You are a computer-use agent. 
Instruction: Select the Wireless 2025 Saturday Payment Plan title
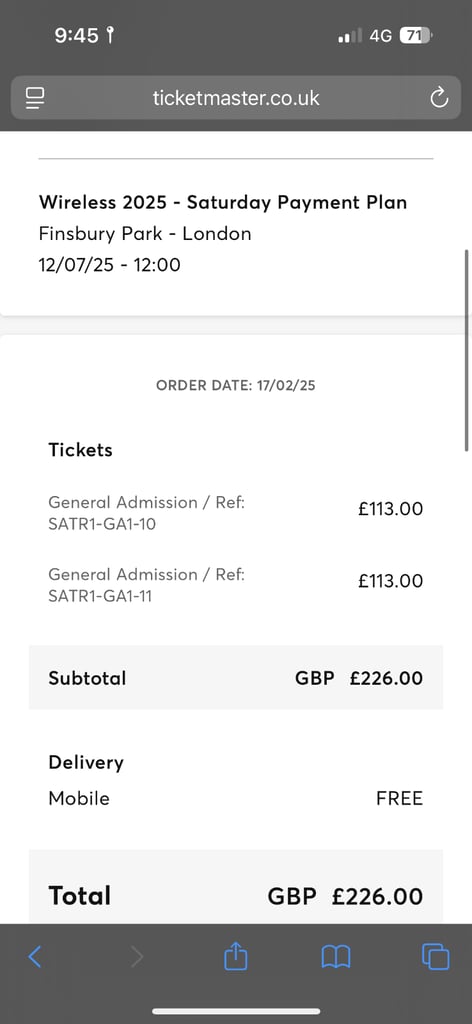pyautogui.click(x=223, y=202)
